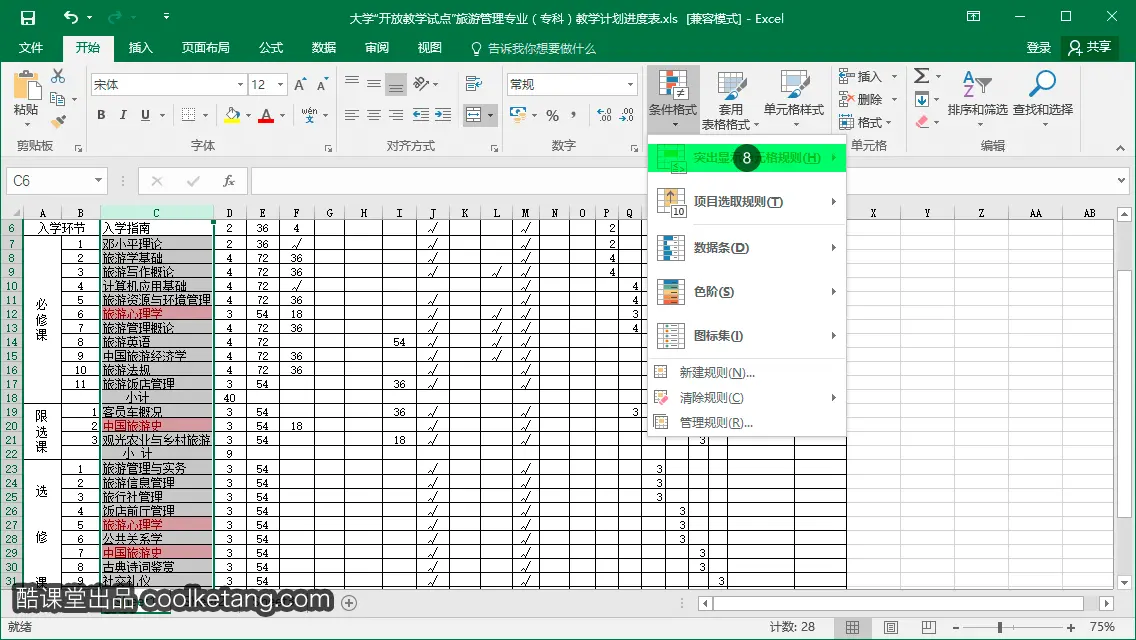
Task: Click the Format Painter brush icon
Action: click(x=59, y=121)
